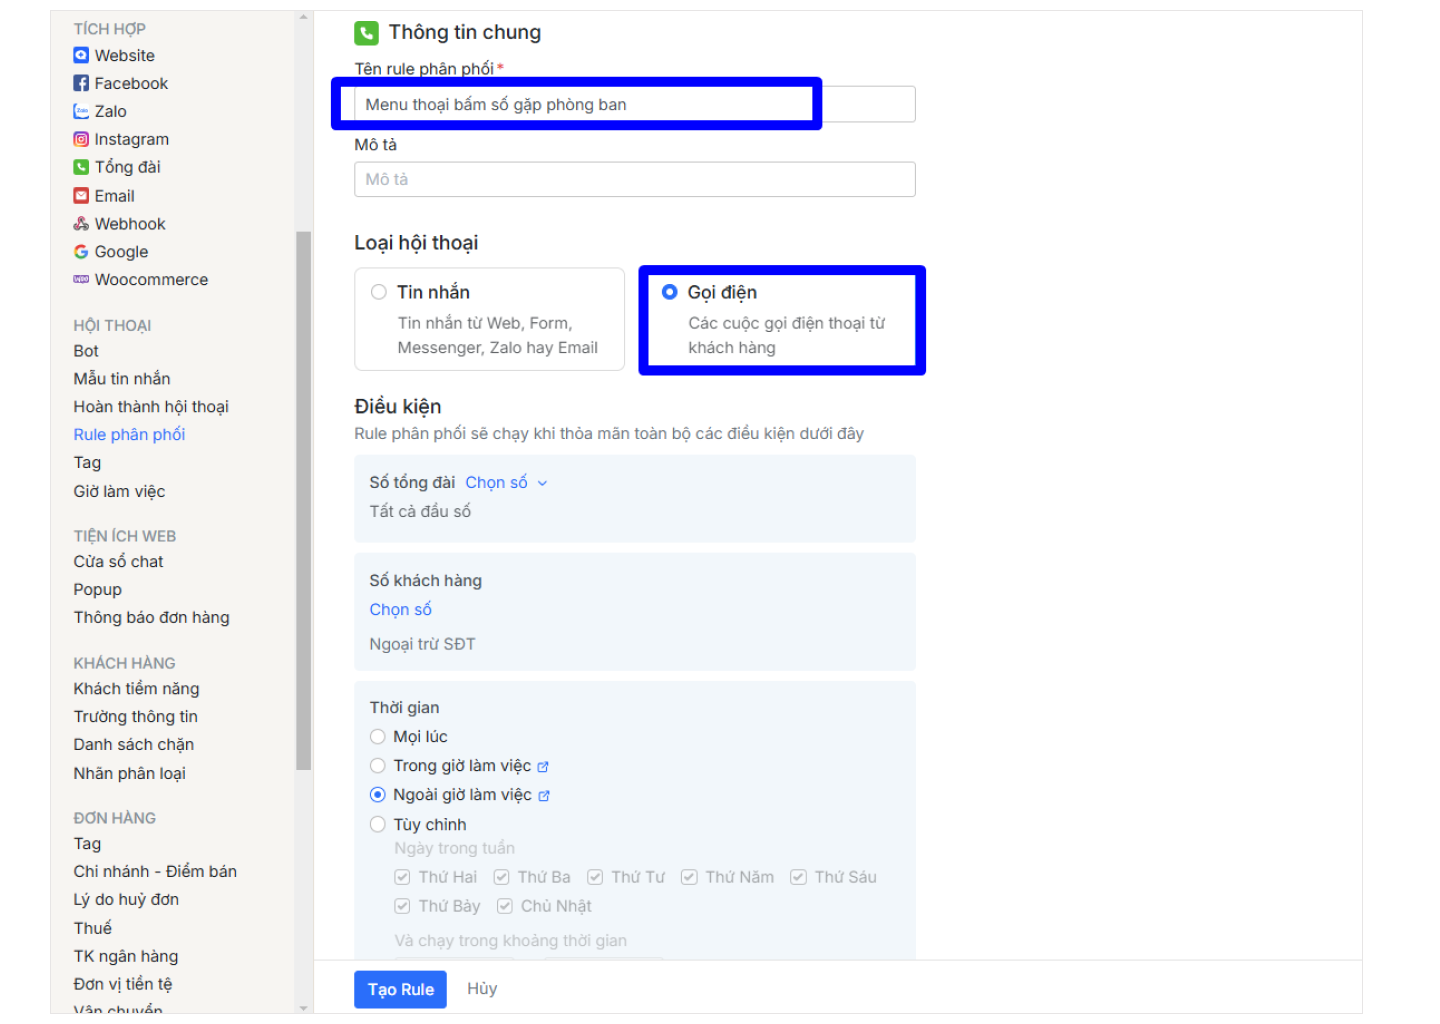Screen dimensions: 1440x1024
Task: Click the Email icon in sidebar
Action: [x=81, y=196]
